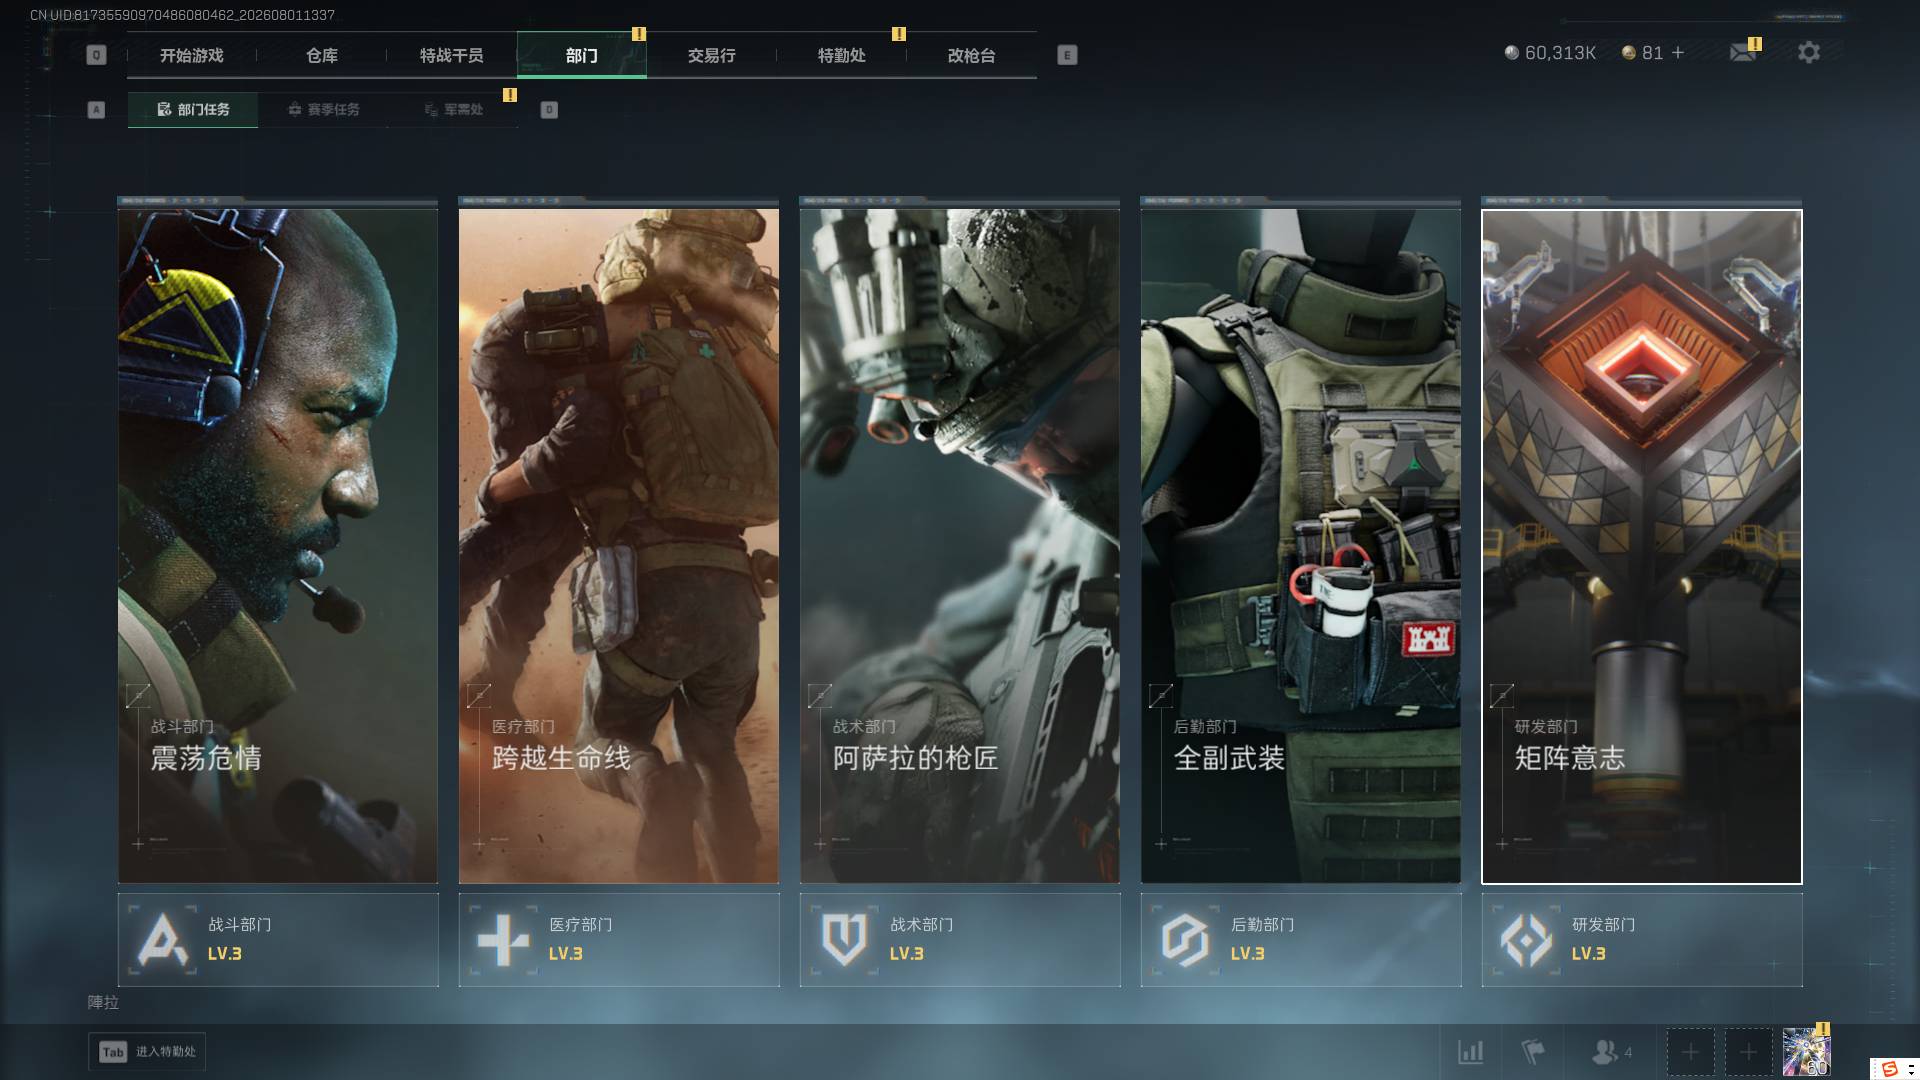This screenshot has height=1080, width=1920.
Task: Open the player avatar thumbnail
Action: [x=1806, y=1052]
